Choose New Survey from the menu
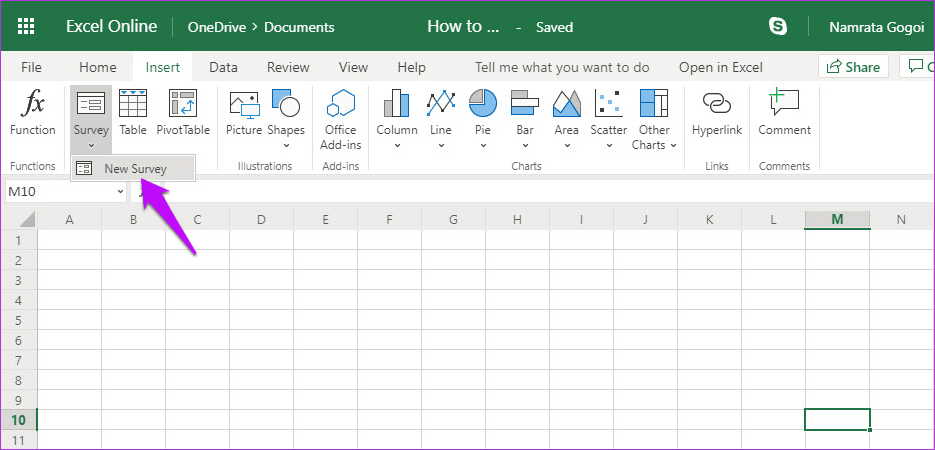The image size is (935, 450). click(134, 169)
